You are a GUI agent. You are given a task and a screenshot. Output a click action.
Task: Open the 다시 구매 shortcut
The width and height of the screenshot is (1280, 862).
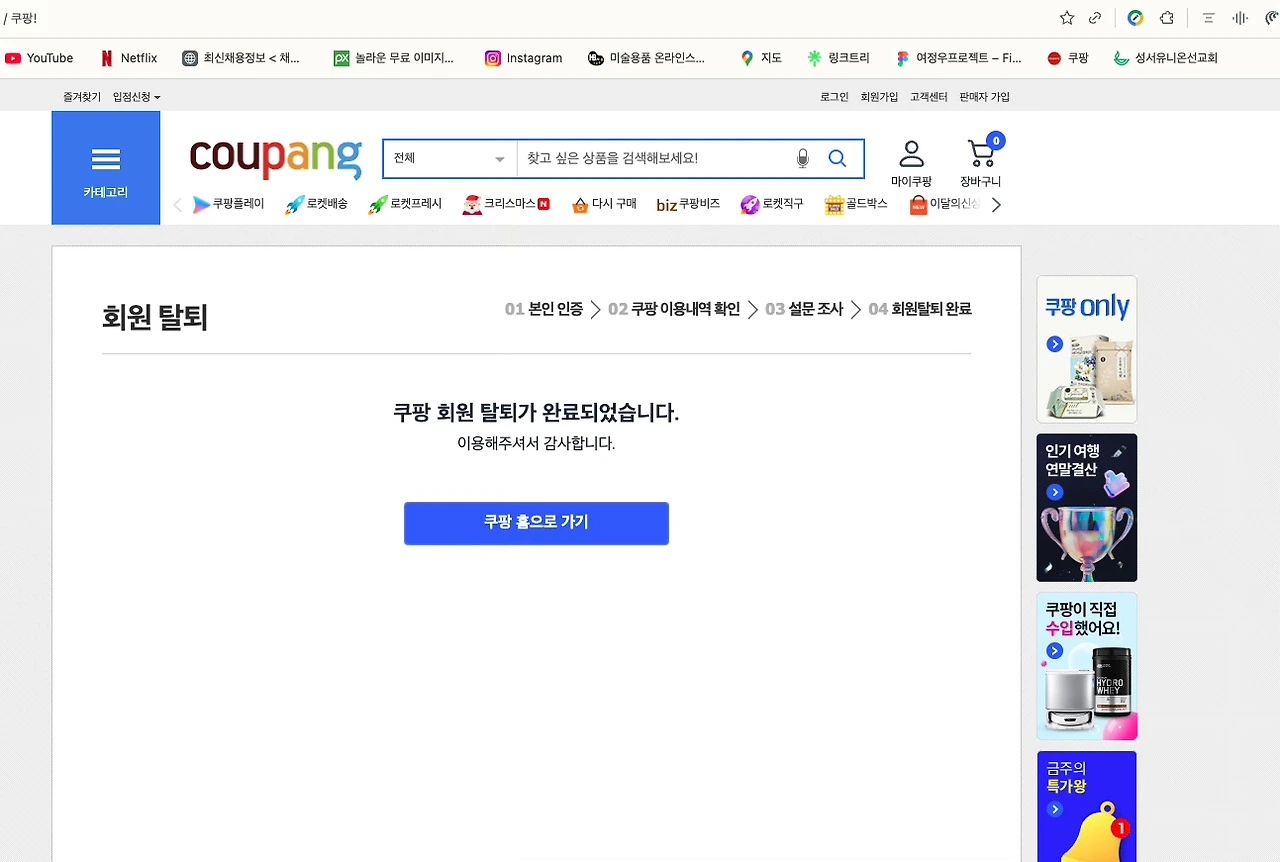pyautogui.click(x=604, y=204)
